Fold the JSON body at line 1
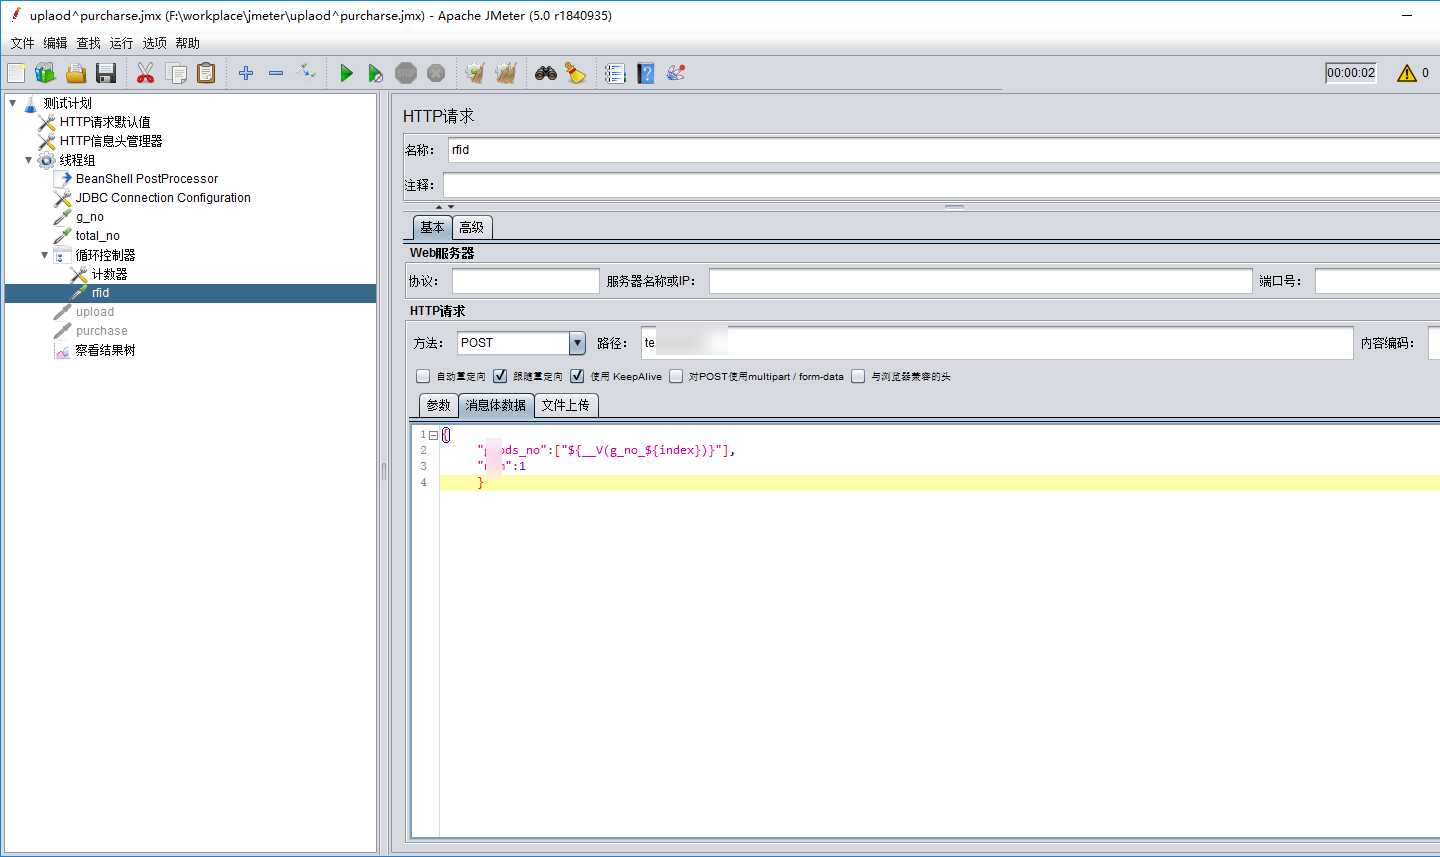 pyautogui.click(x=433, y=435)
